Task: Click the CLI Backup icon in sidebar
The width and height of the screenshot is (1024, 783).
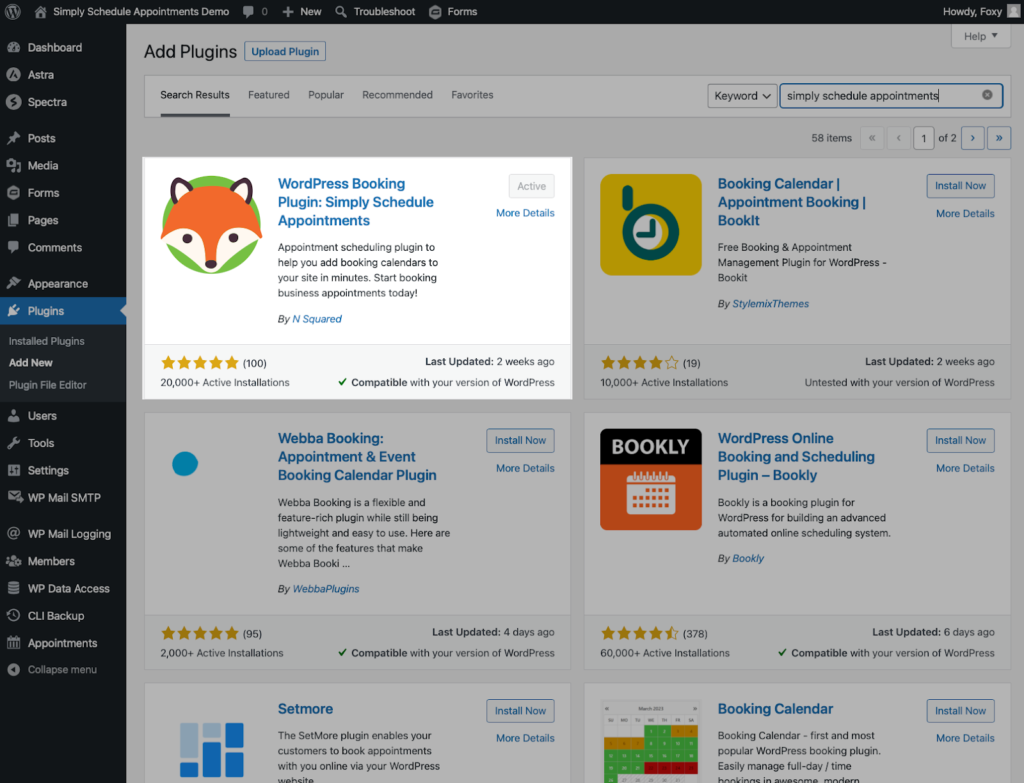Action: pos(14,615)
